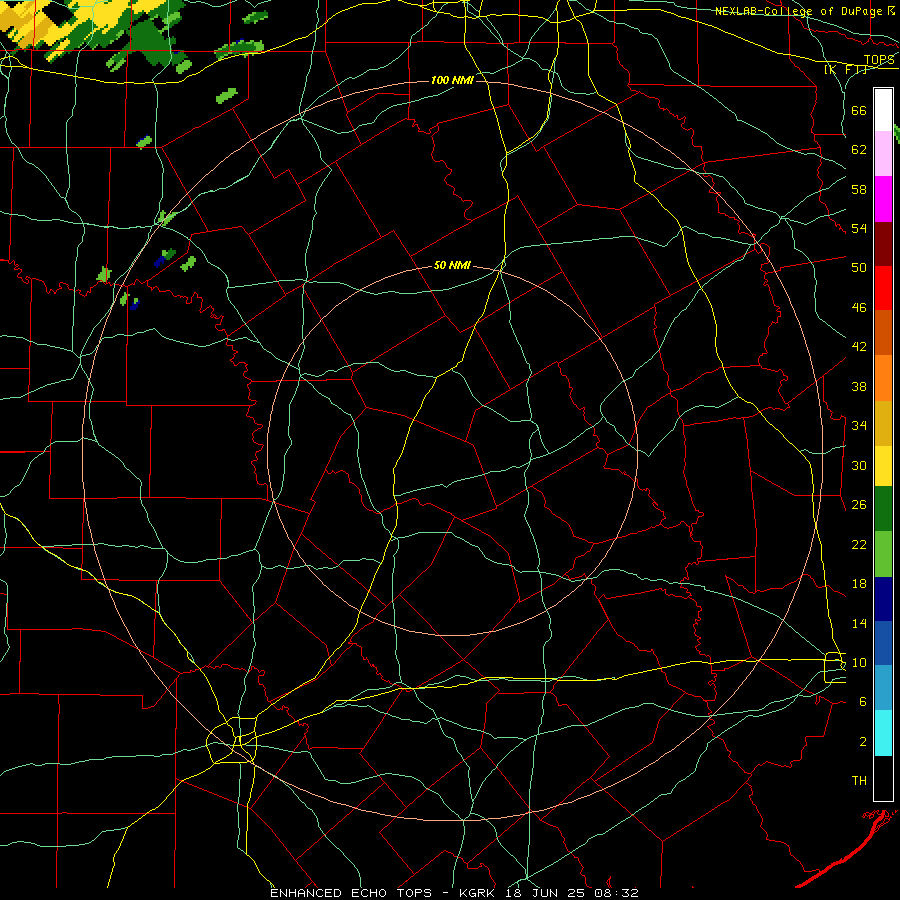
Task: Click the legend value 62
Action: coord(859,149)
